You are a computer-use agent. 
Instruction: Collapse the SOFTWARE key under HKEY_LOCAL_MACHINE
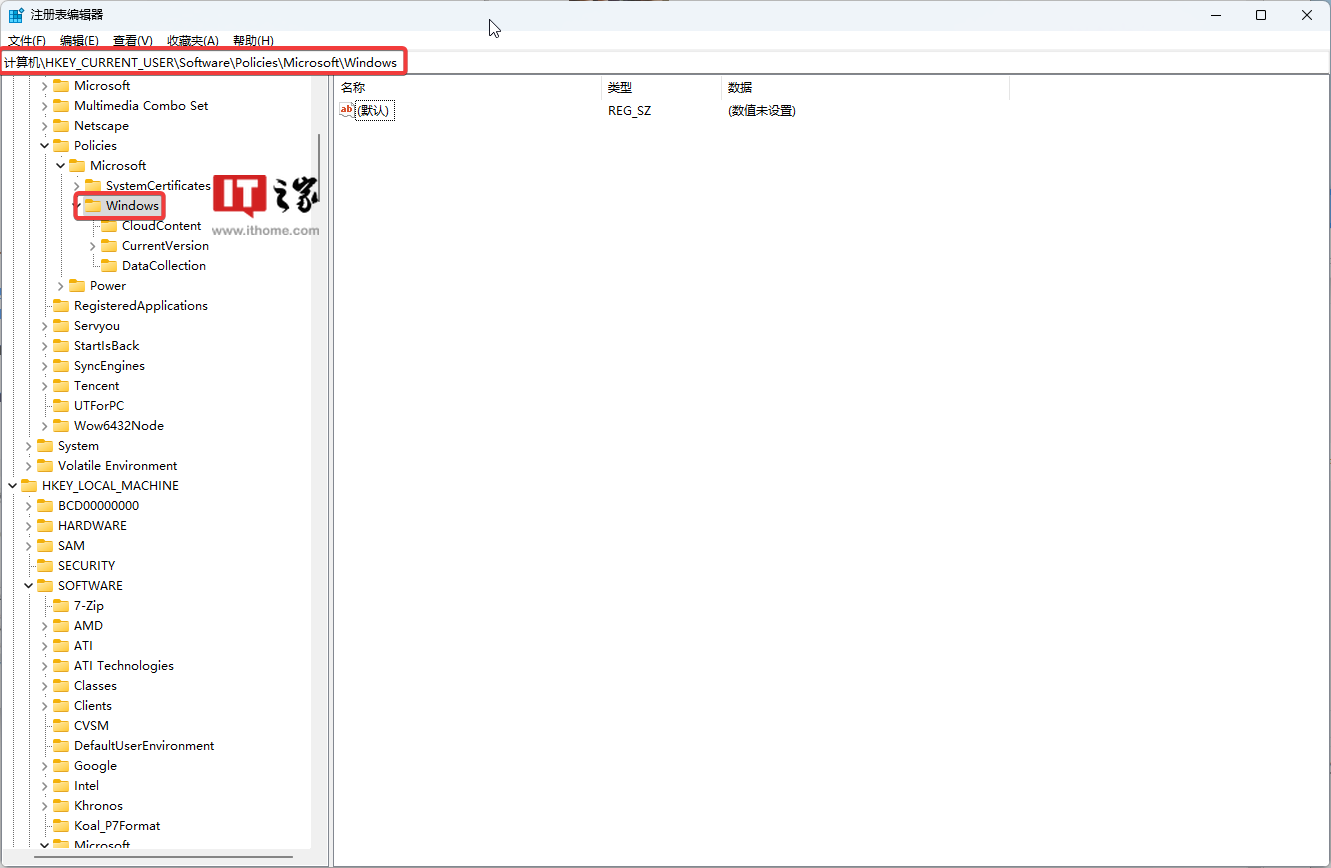pyautogui.click(x=29, y=586)
